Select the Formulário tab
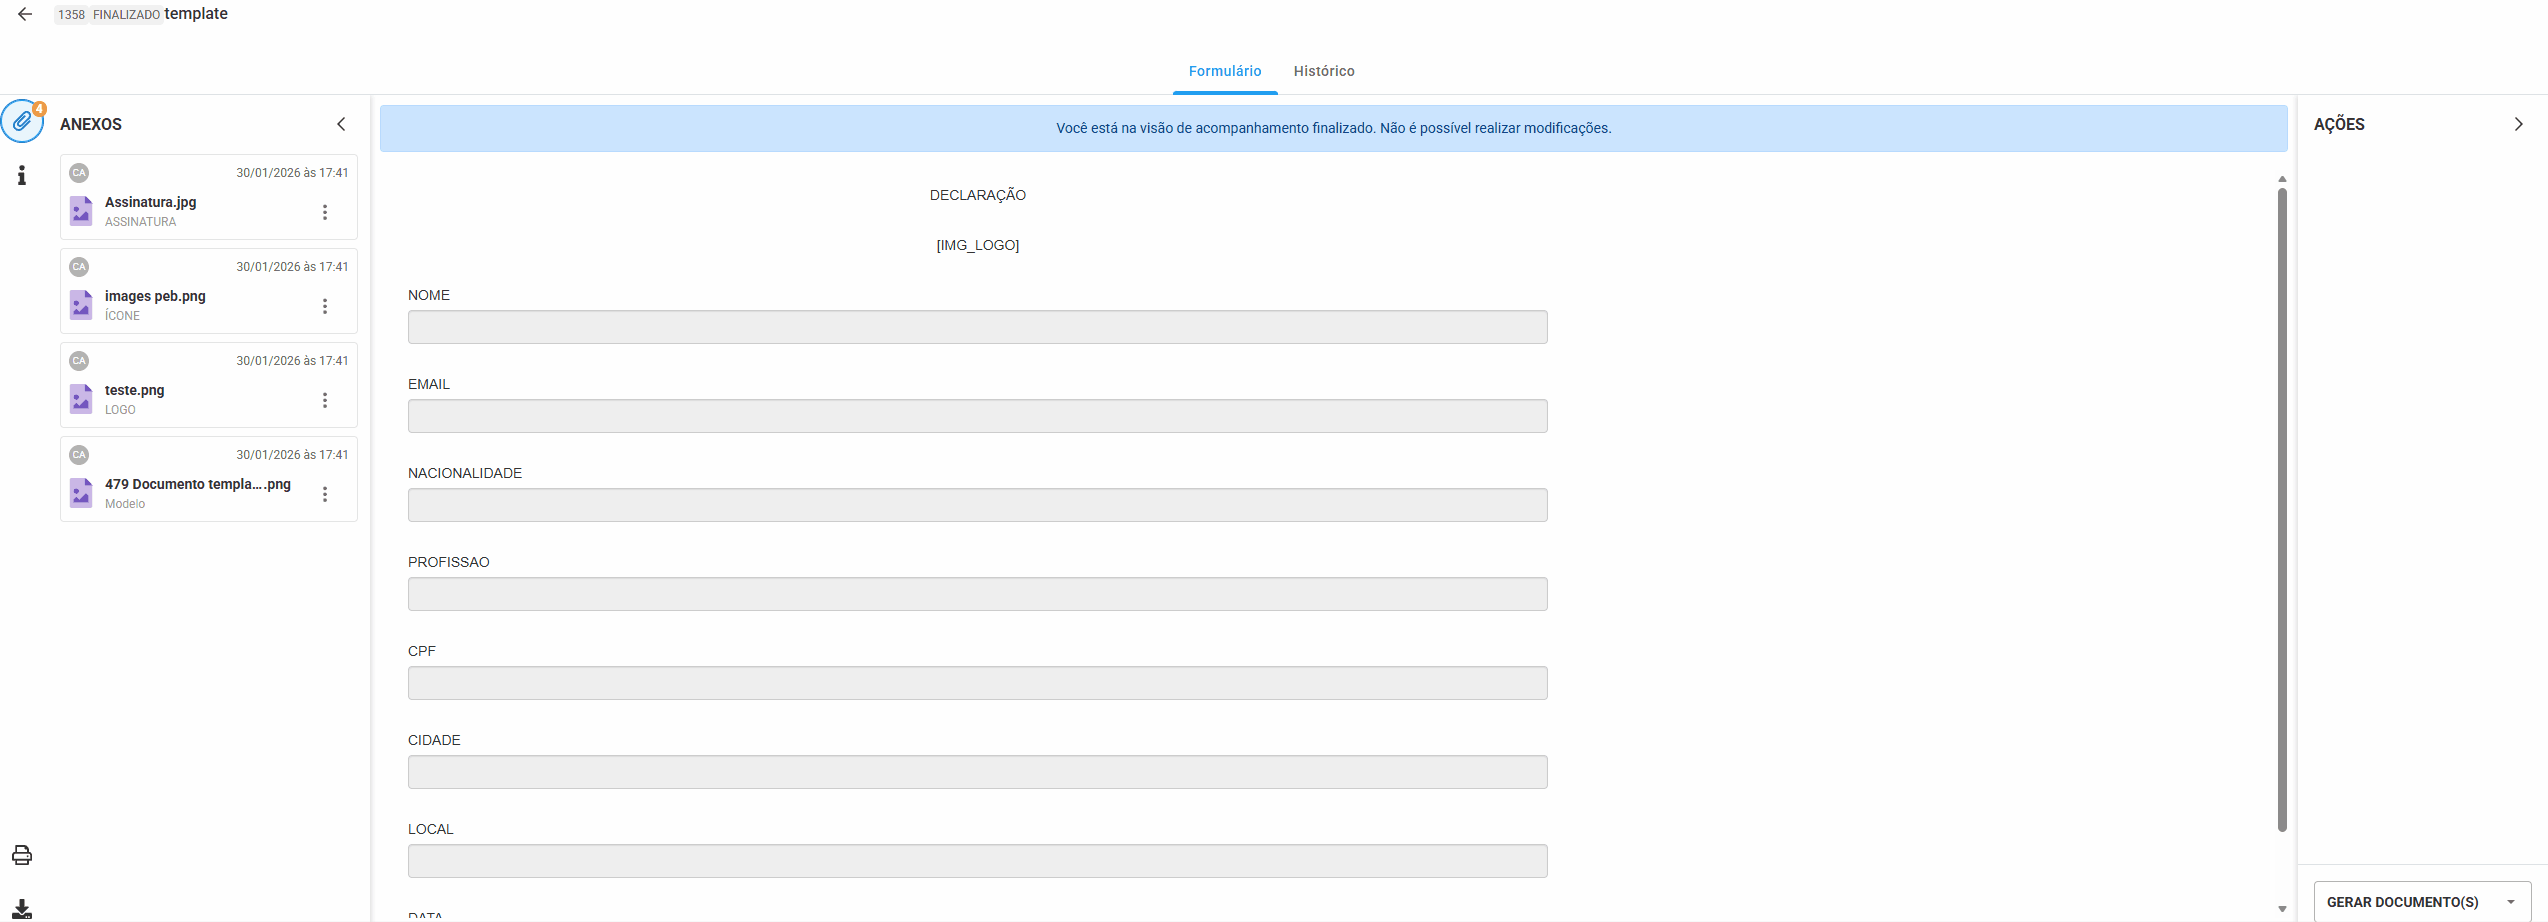This screenshot has width=2548, height=922. click(1224, 71)
